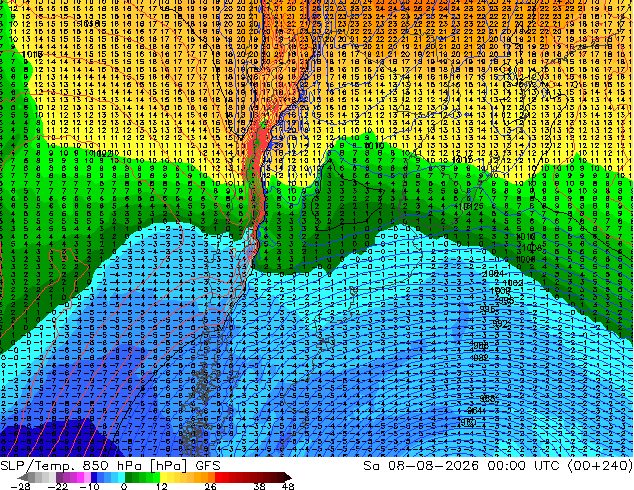Click the "SLP/Temp. 850 hPa [hPa] GFS" title

(x=110, y=466)
